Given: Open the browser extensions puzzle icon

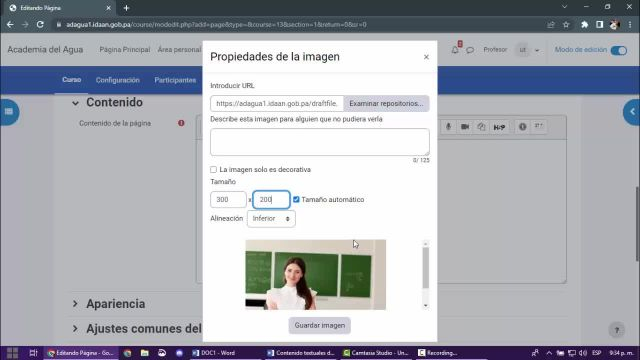Looking at the screenshot, I should tap(584, 24).
